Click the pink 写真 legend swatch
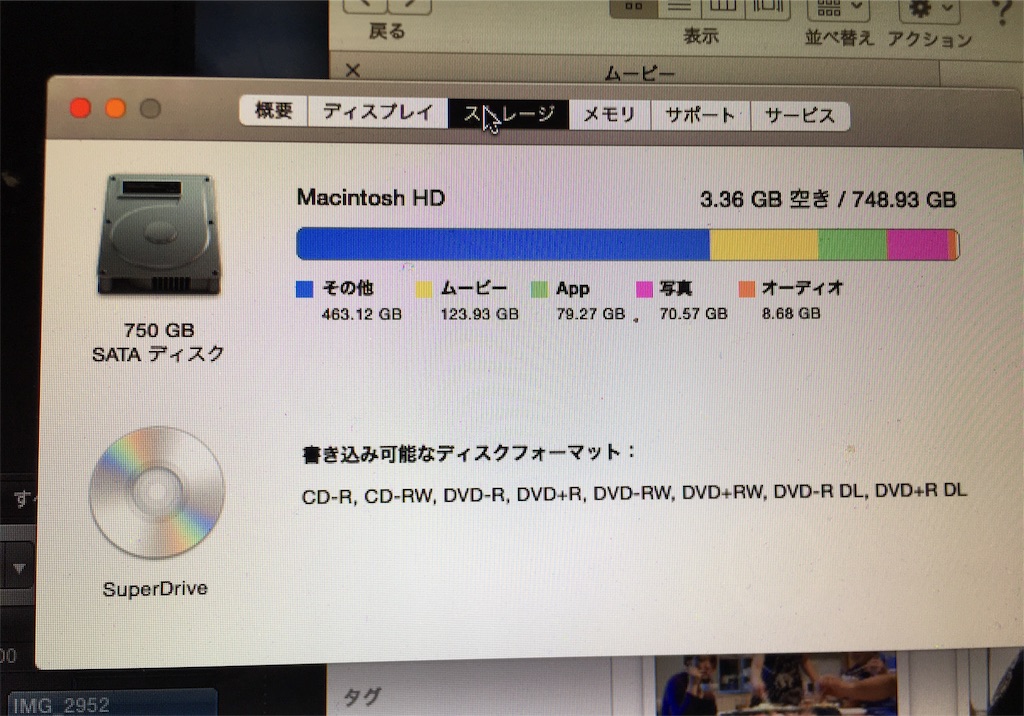This screenshot has height=716, width=1024. pyautogui.click(x=644, y=289)
